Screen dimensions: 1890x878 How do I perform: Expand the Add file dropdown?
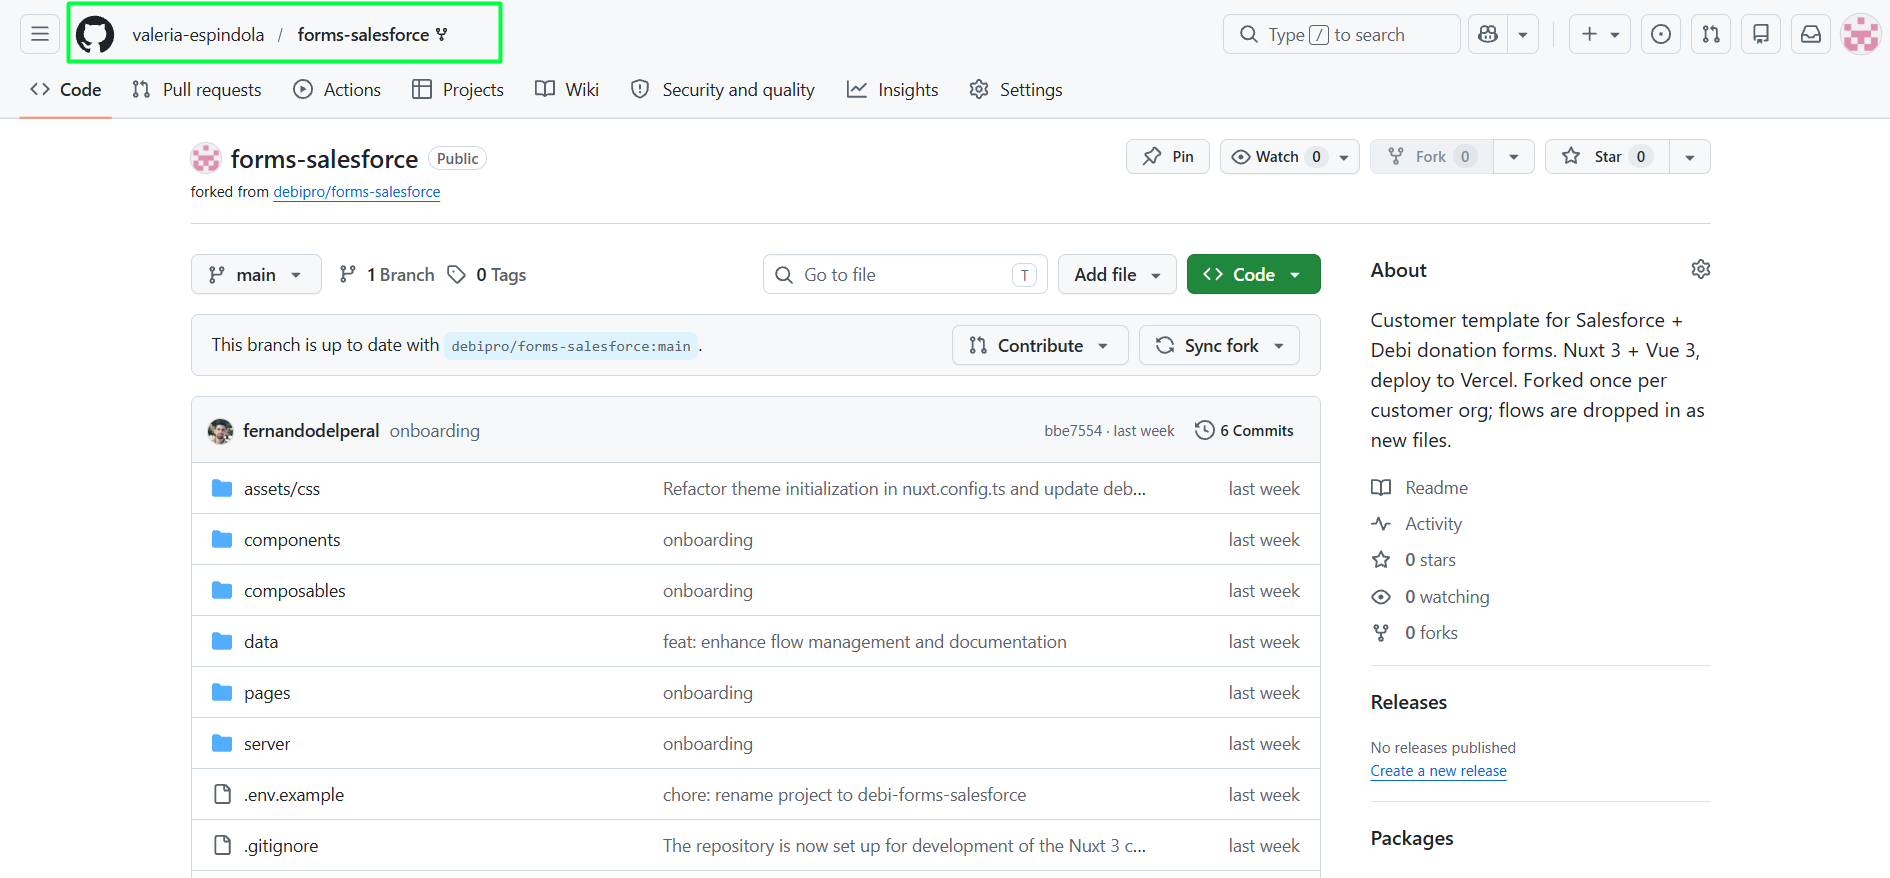click(x=1117, y=274)
